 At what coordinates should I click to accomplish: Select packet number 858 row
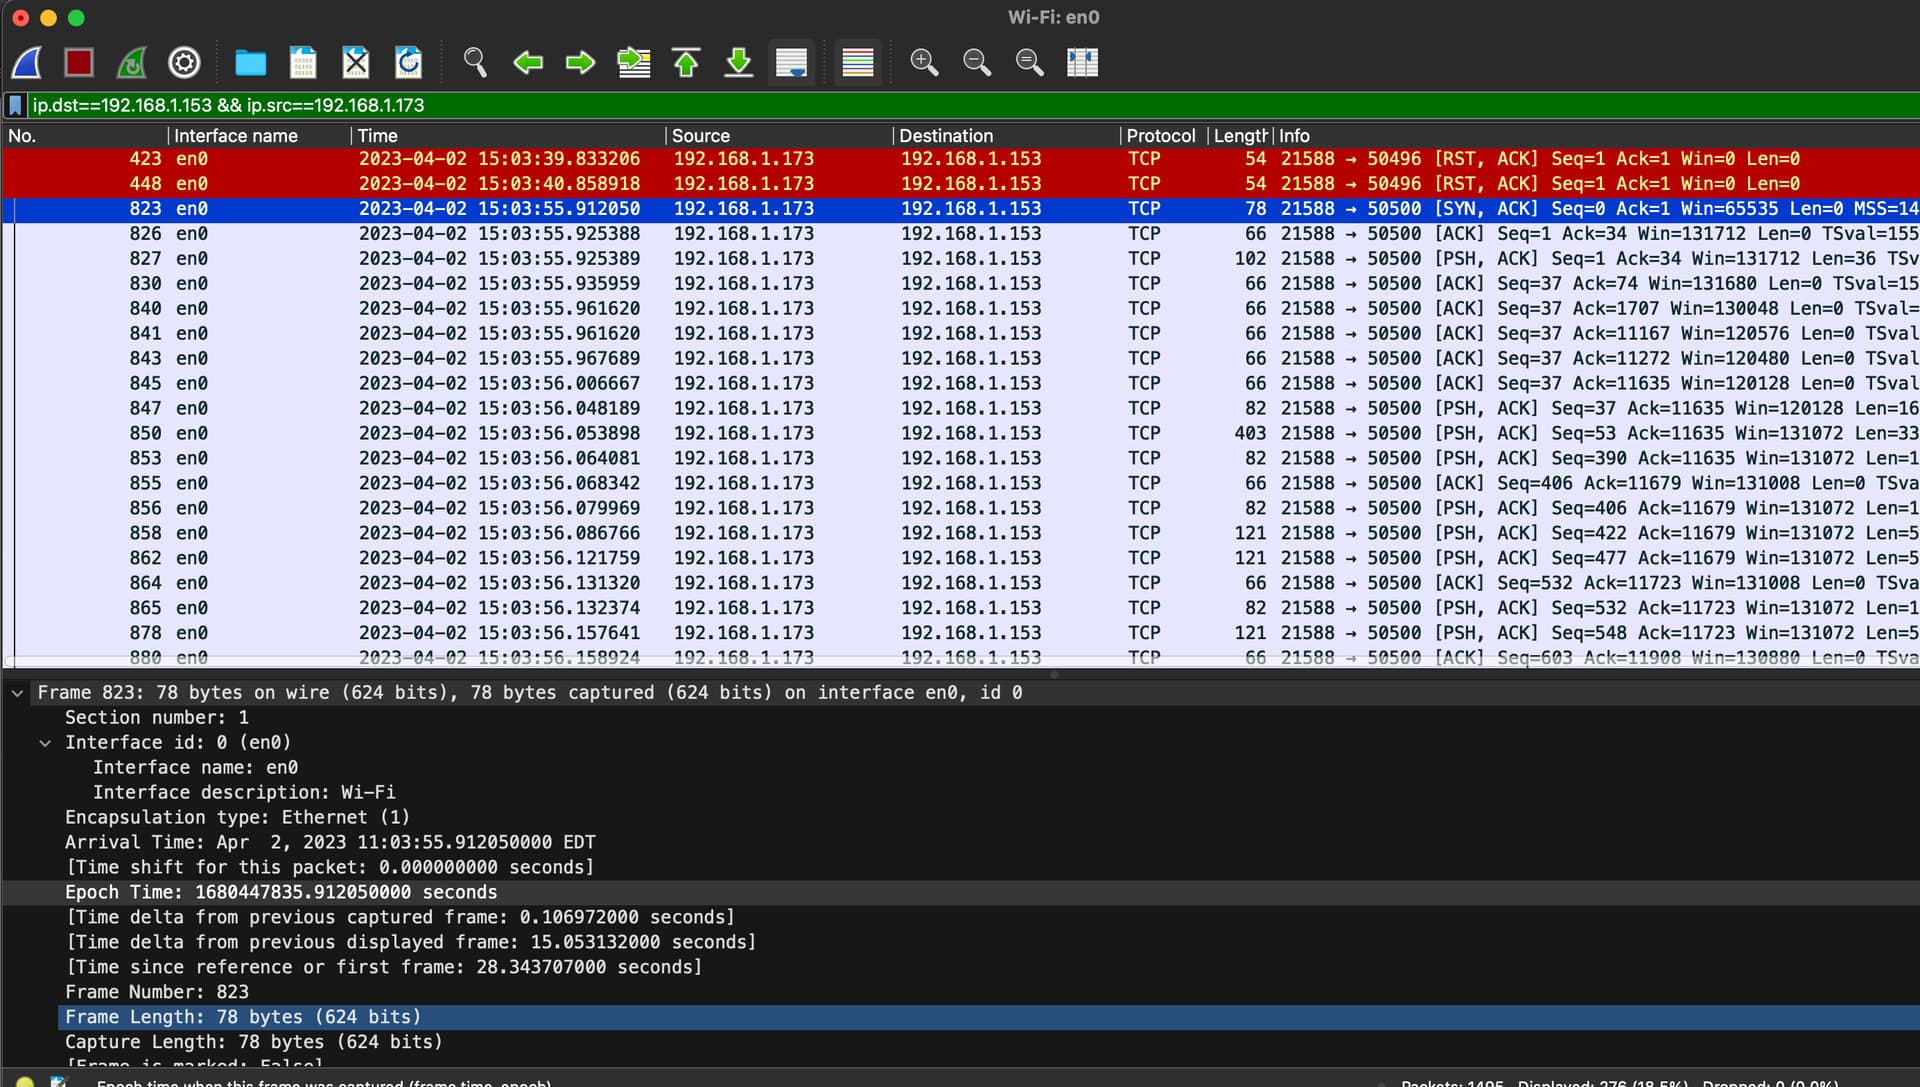tap(960, 534)
